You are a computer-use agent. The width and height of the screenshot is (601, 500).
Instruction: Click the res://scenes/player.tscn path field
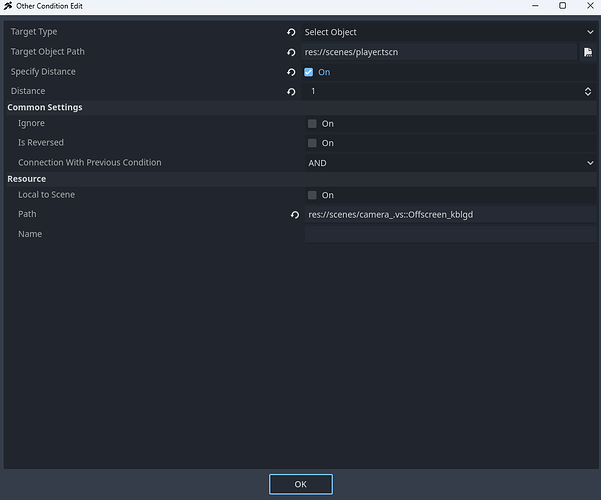tap(440, 52)
